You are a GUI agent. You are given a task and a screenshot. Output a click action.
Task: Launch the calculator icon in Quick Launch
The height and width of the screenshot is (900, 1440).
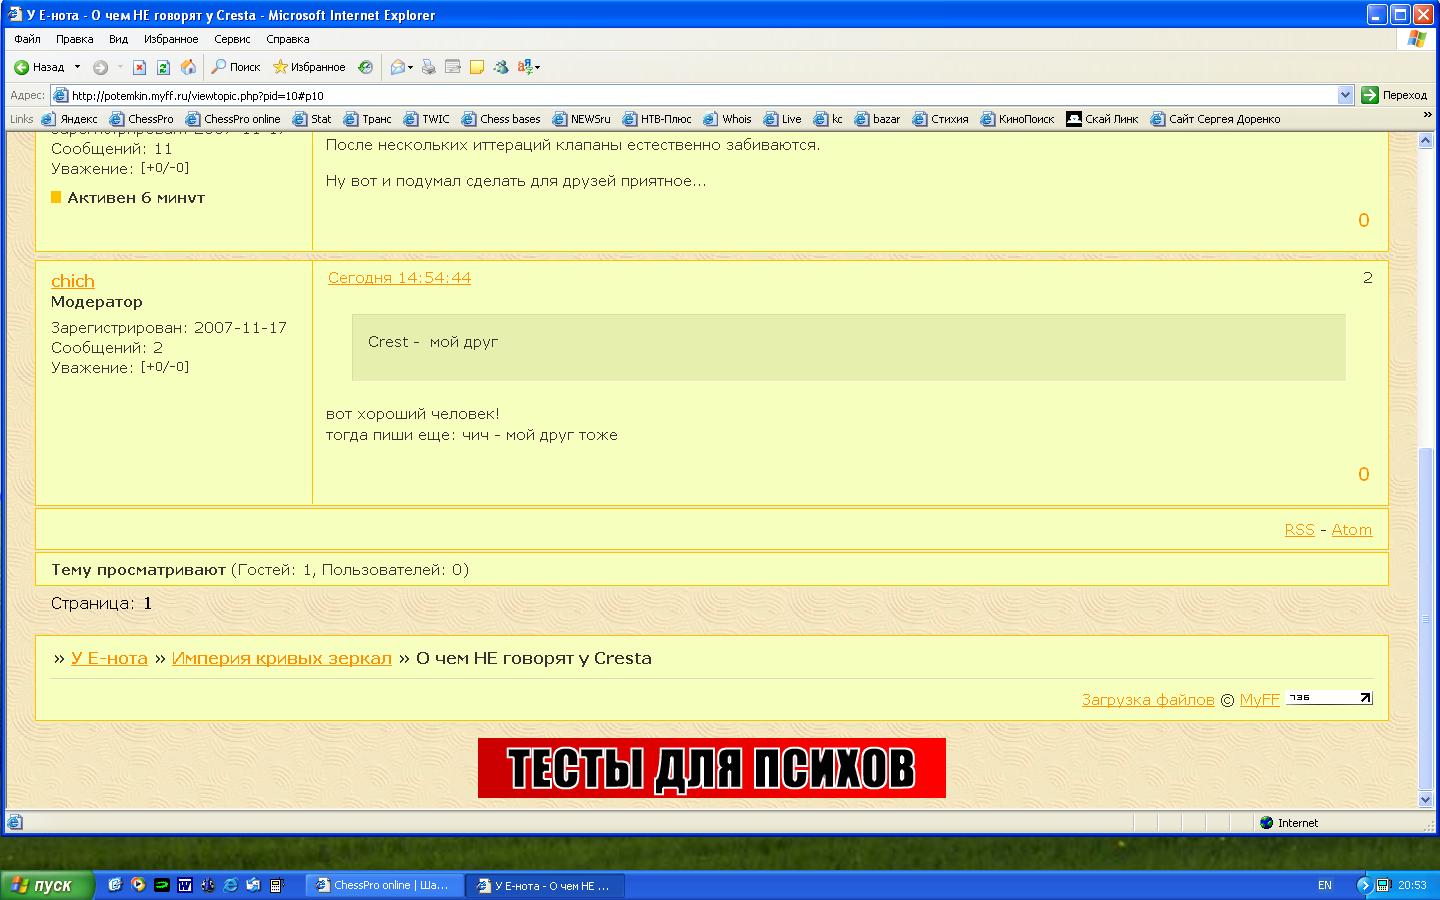[x=277, y=885]
